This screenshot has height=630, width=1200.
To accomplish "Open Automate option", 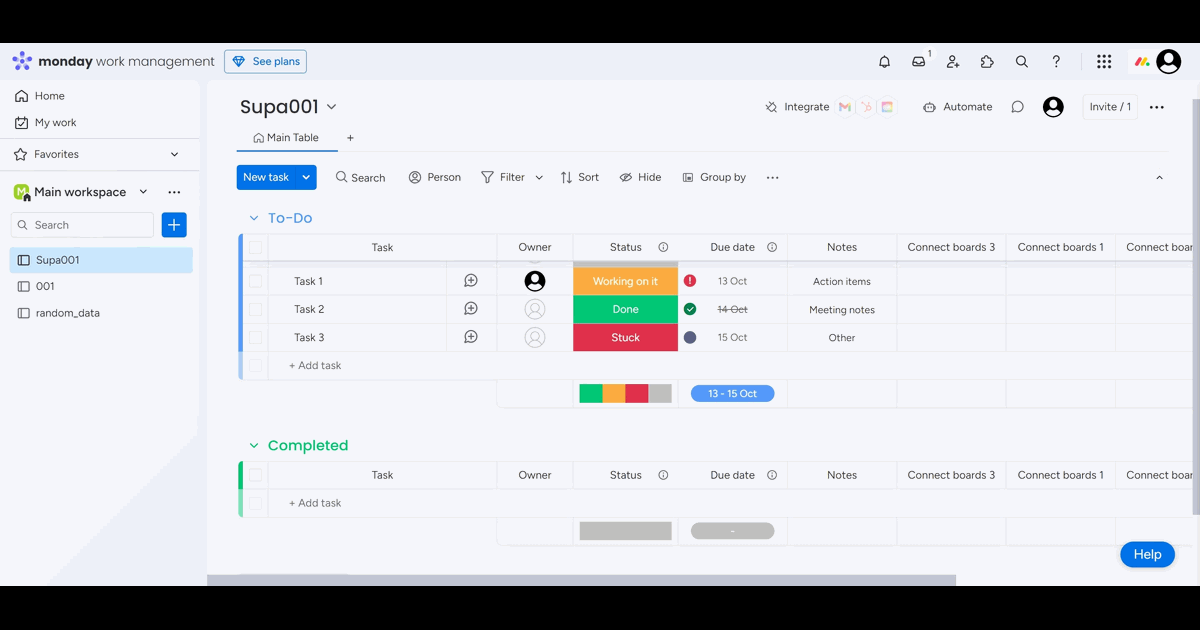I will click(x=958, y=107).
